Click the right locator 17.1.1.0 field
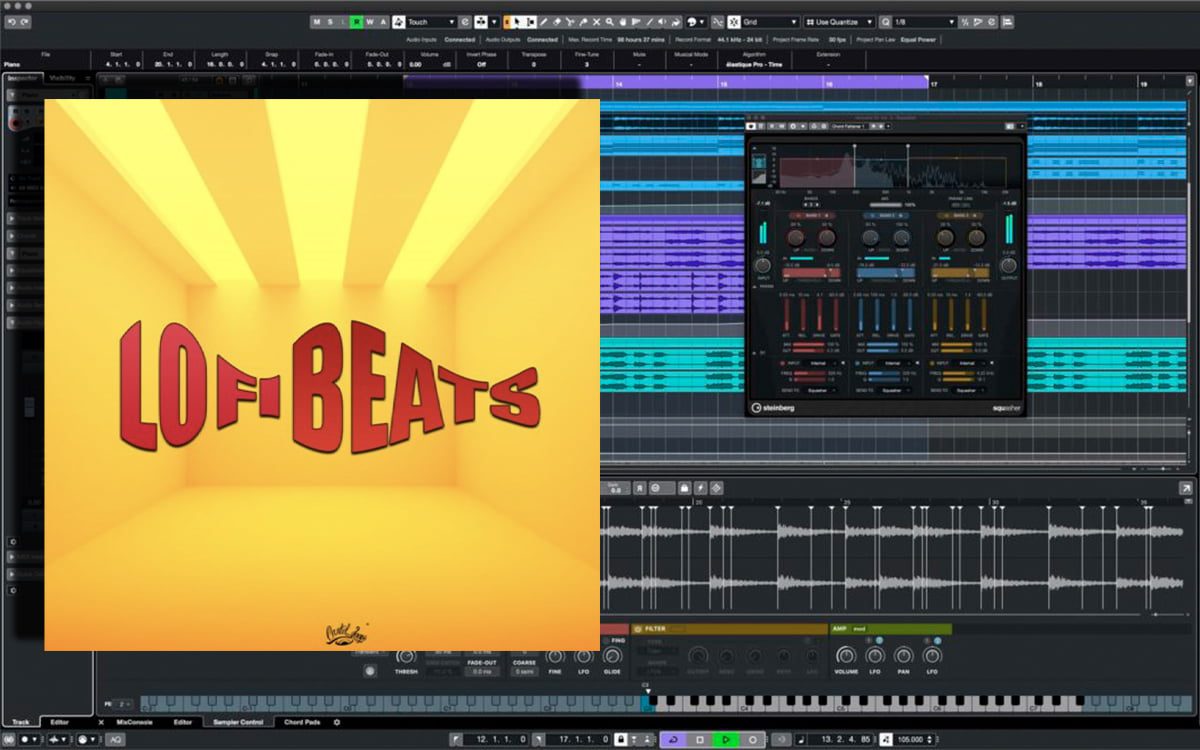Image resolution: width=1200 pixels, height=750 pixels. pyautogui.click(x=579, y=739)
